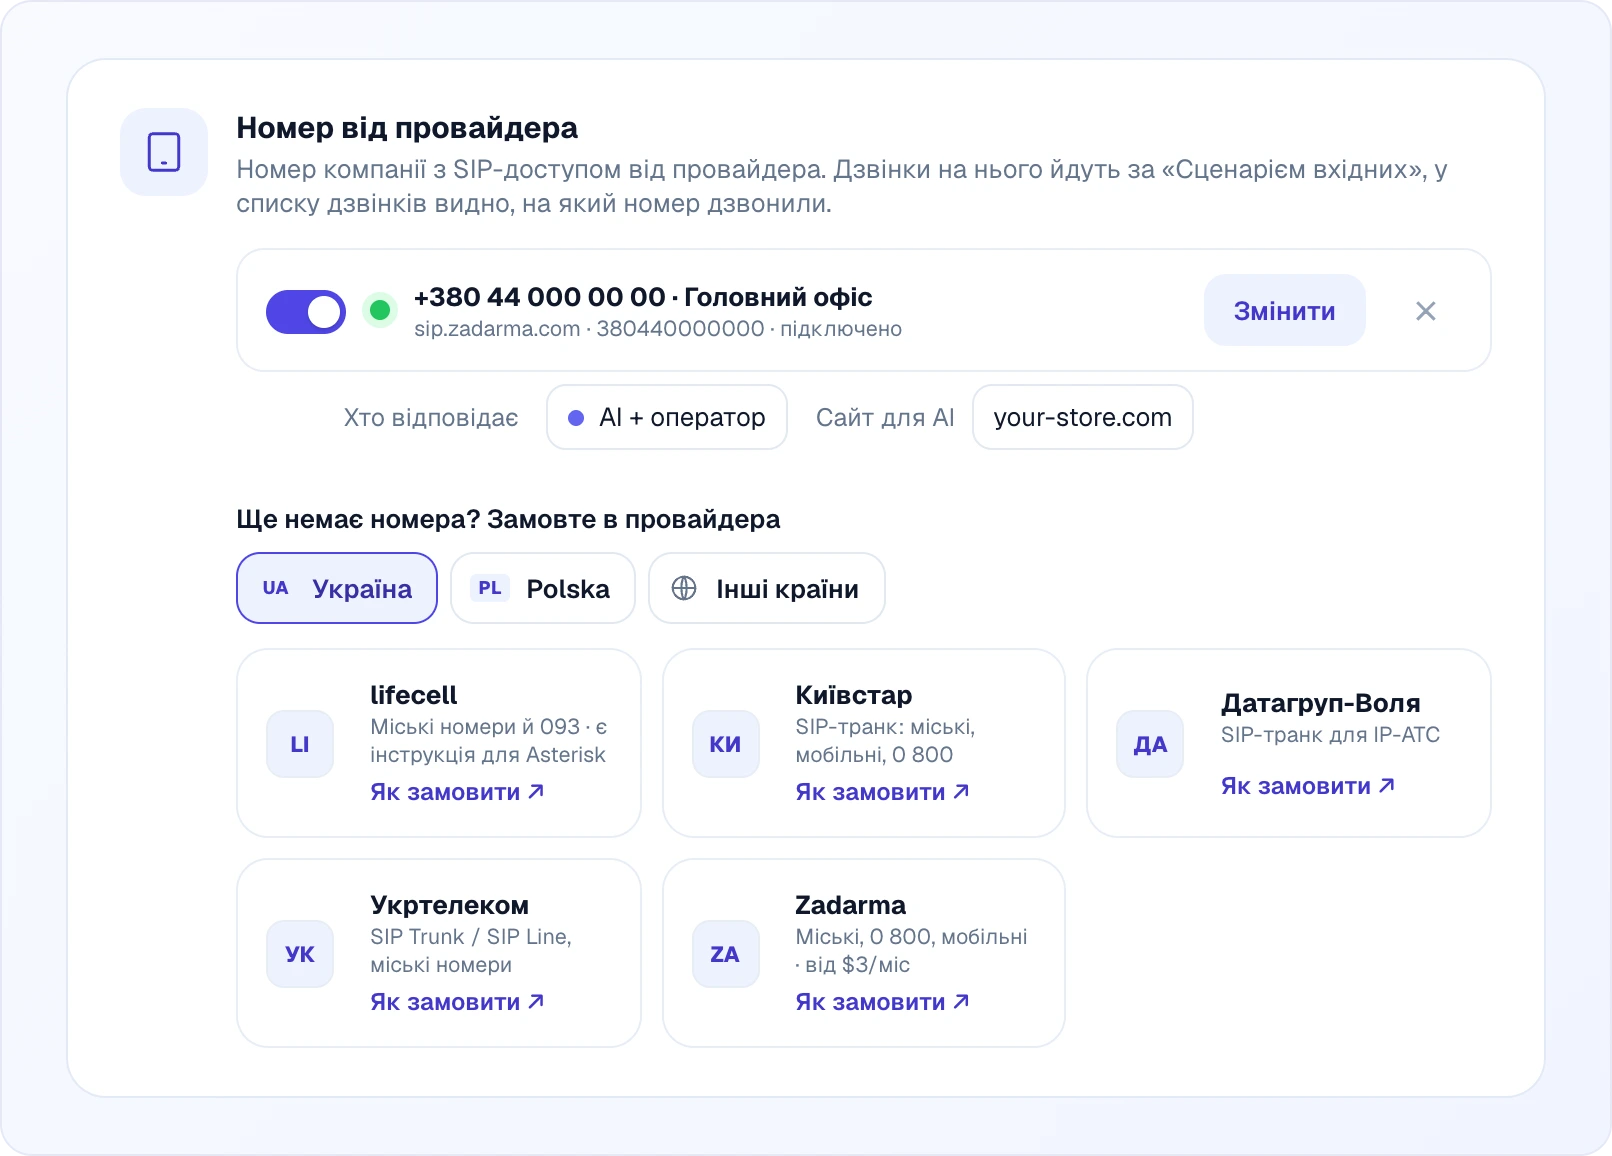
Task: Remove the +380 44 000 00 00 number
Action: point(1426,311)
